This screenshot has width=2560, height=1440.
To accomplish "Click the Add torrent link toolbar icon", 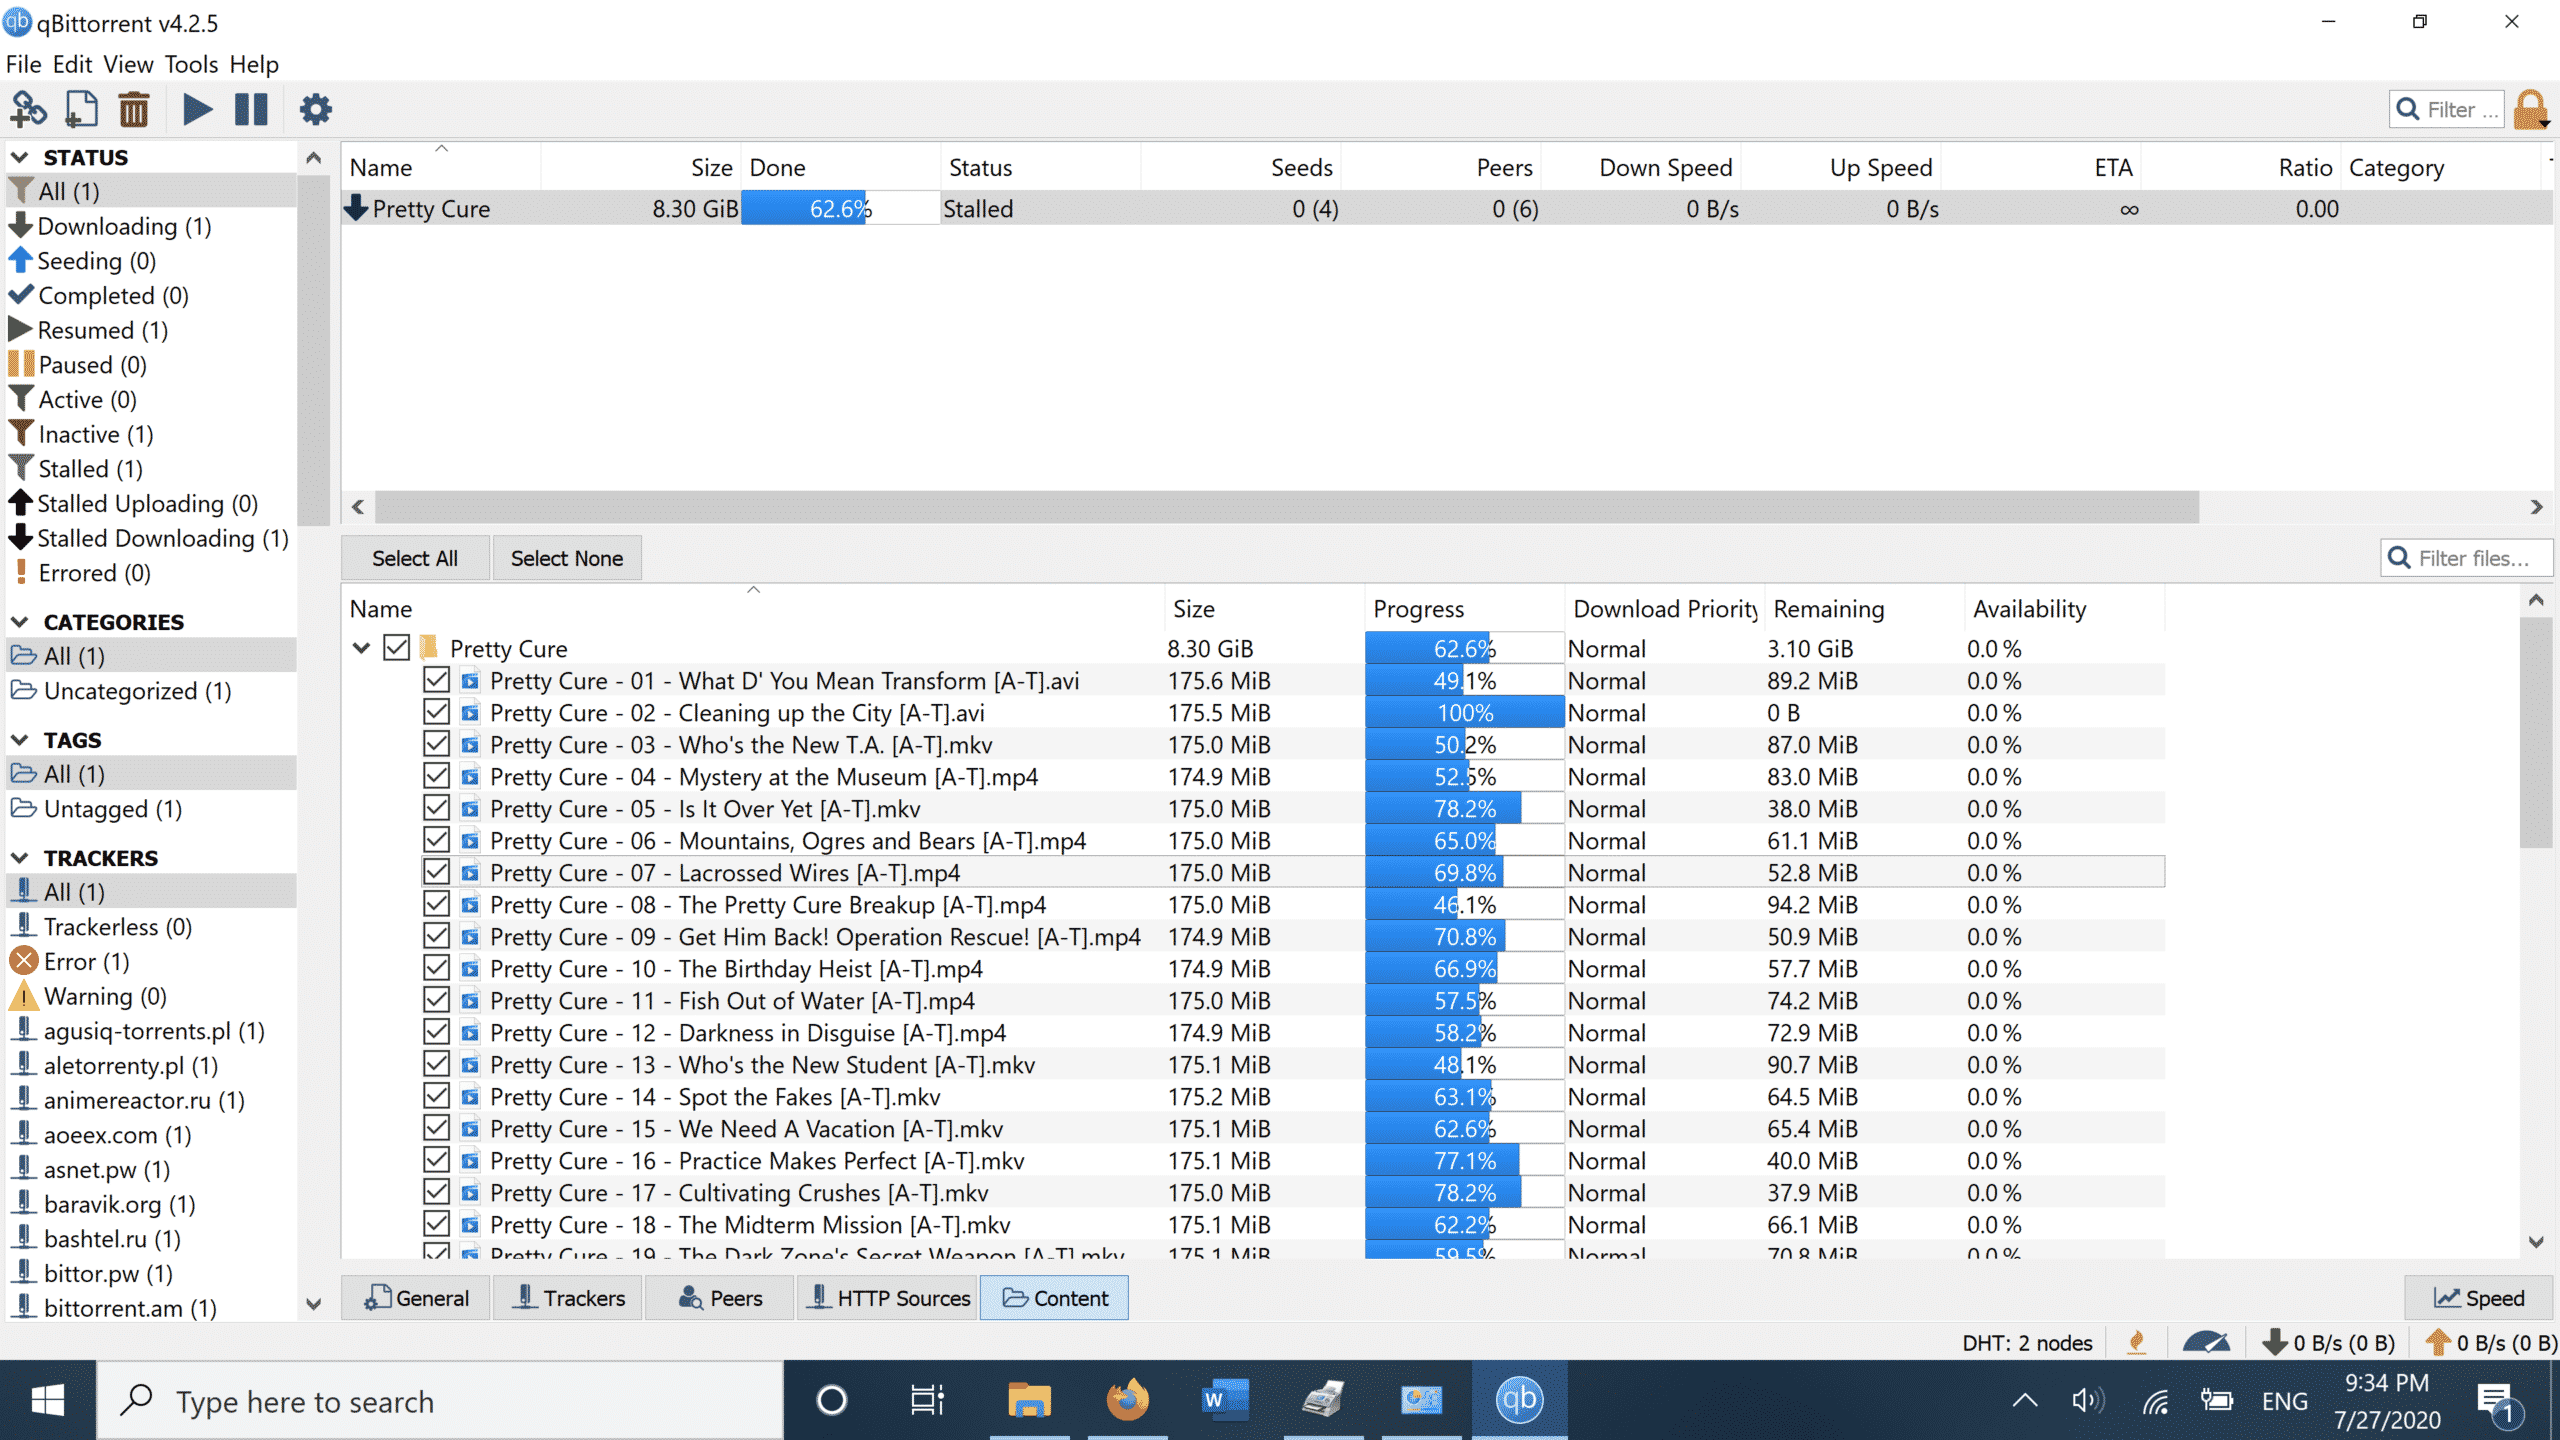I will [28, 109].
